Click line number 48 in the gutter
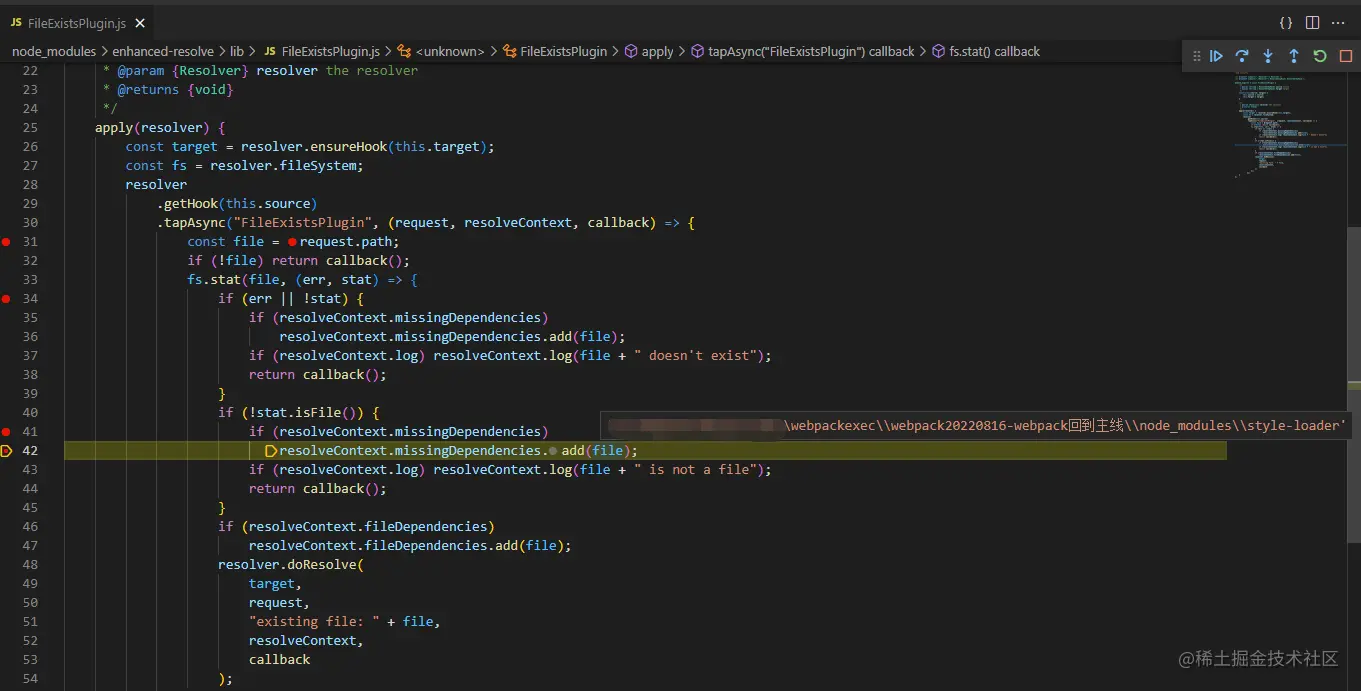This screenshot has height=691, width=1361. (x=30, y=565)
